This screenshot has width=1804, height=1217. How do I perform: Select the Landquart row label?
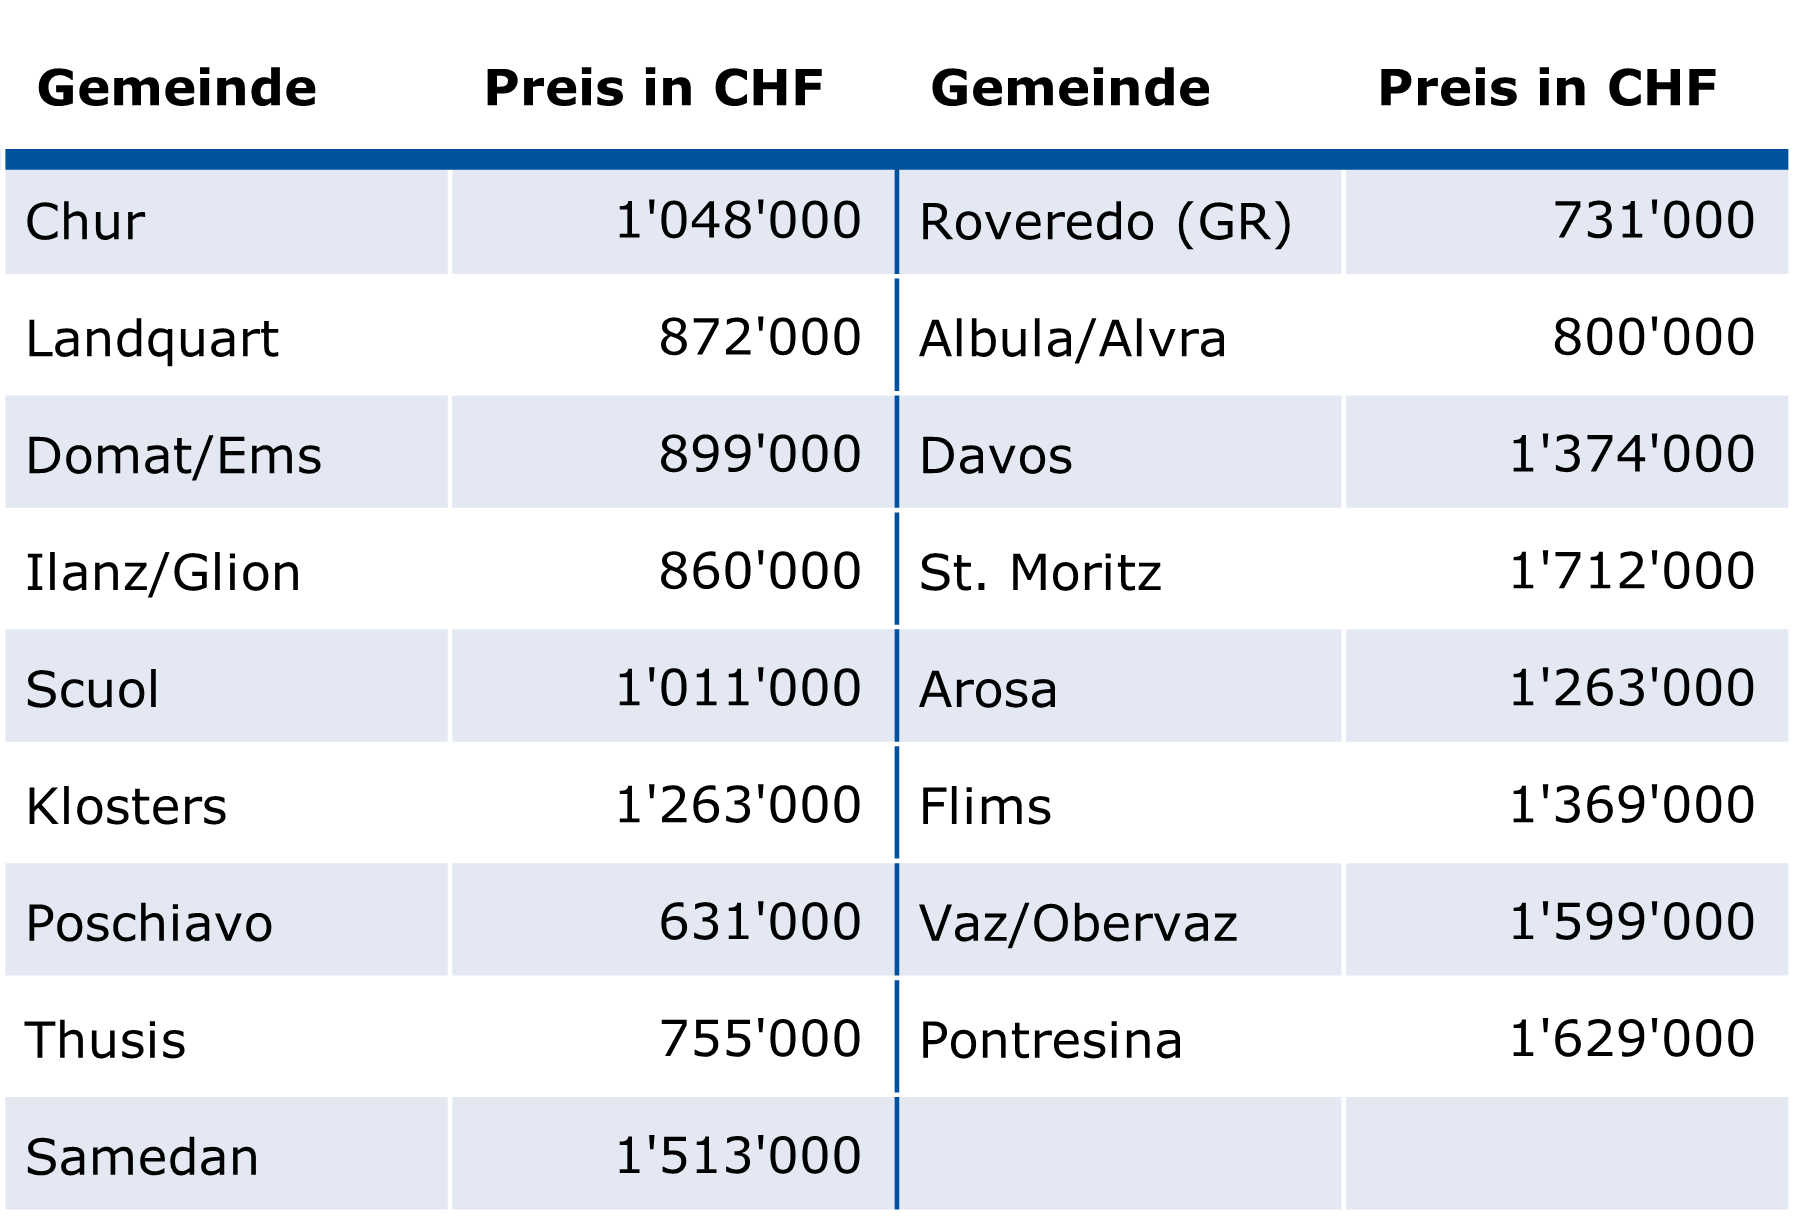pyautogui.click(x=227, y=338)
